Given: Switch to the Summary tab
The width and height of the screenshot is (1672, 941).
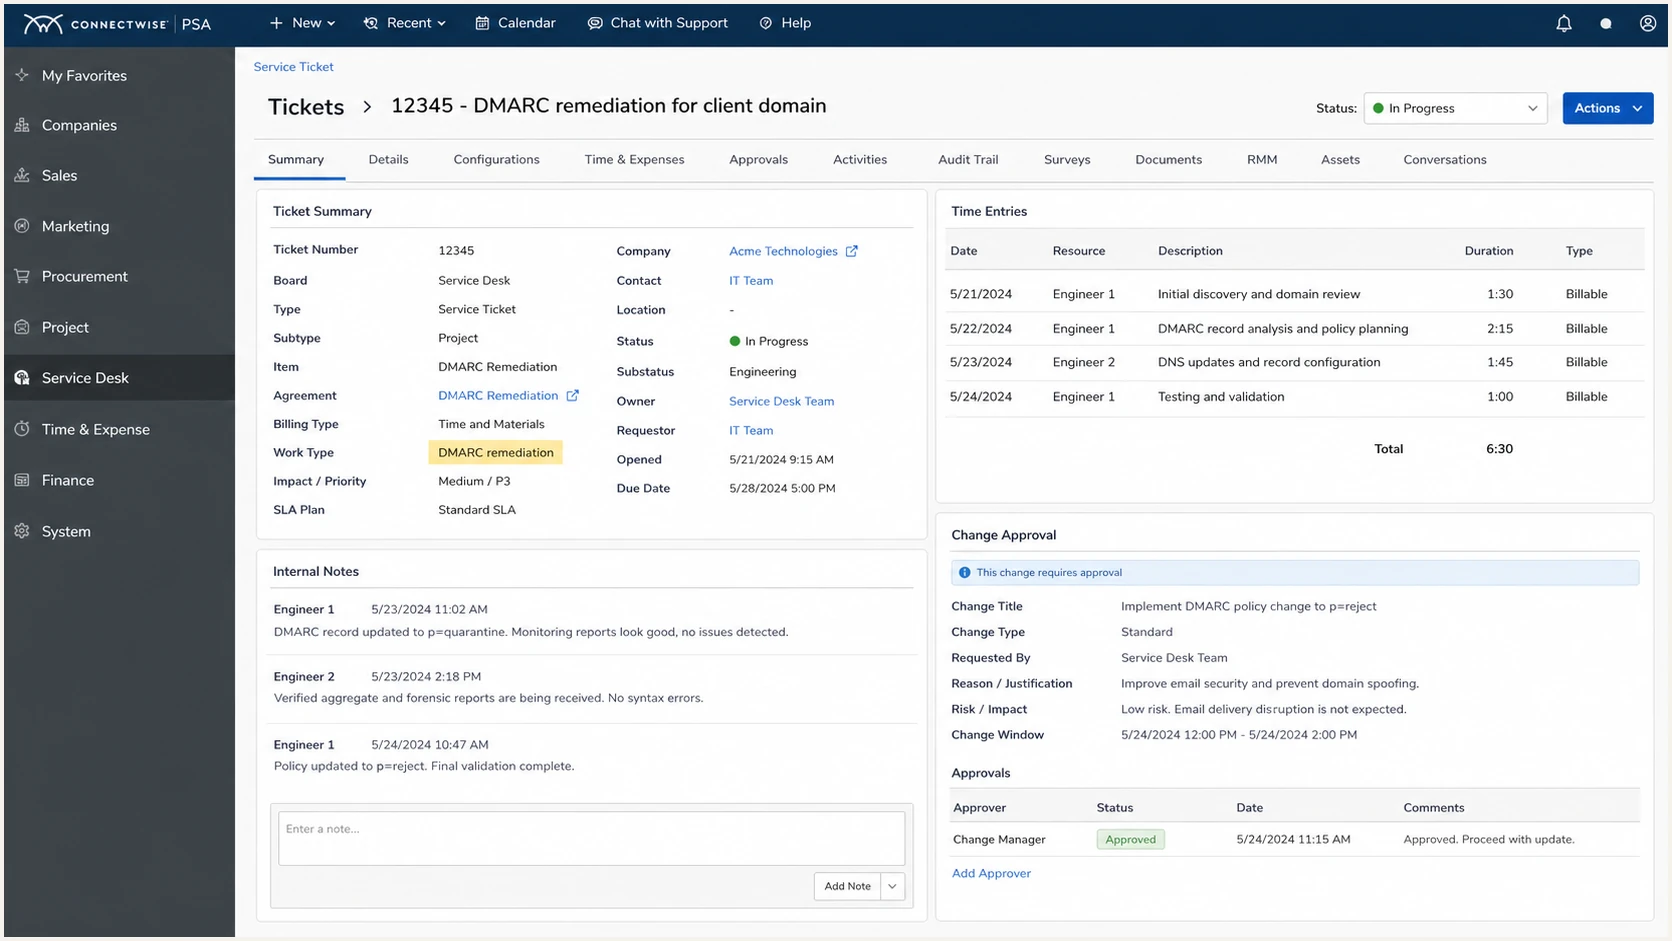Looking at the screenshot, I should pyautogui.click(x=296, y=160).
